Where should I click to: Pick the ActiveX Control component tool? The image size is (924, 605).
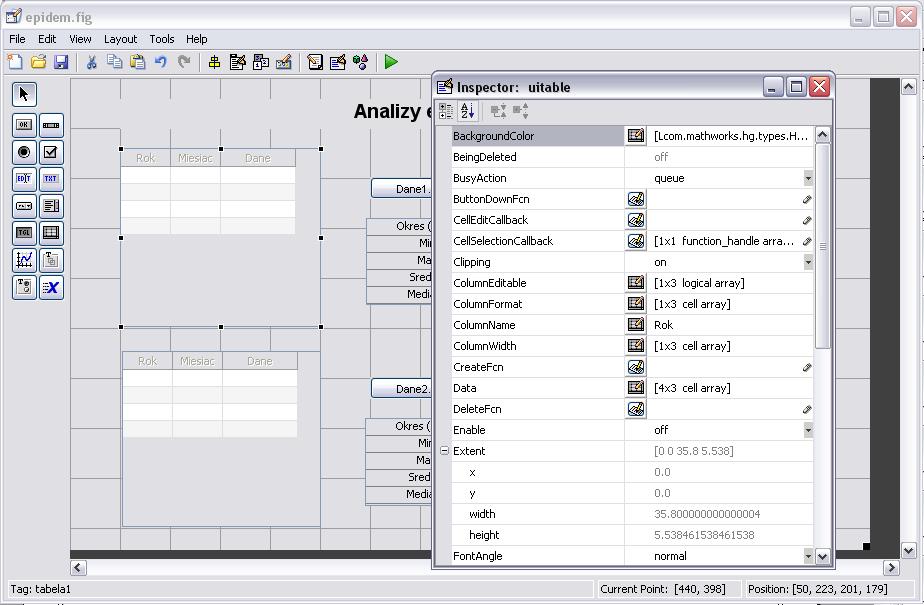click(51, 287)
